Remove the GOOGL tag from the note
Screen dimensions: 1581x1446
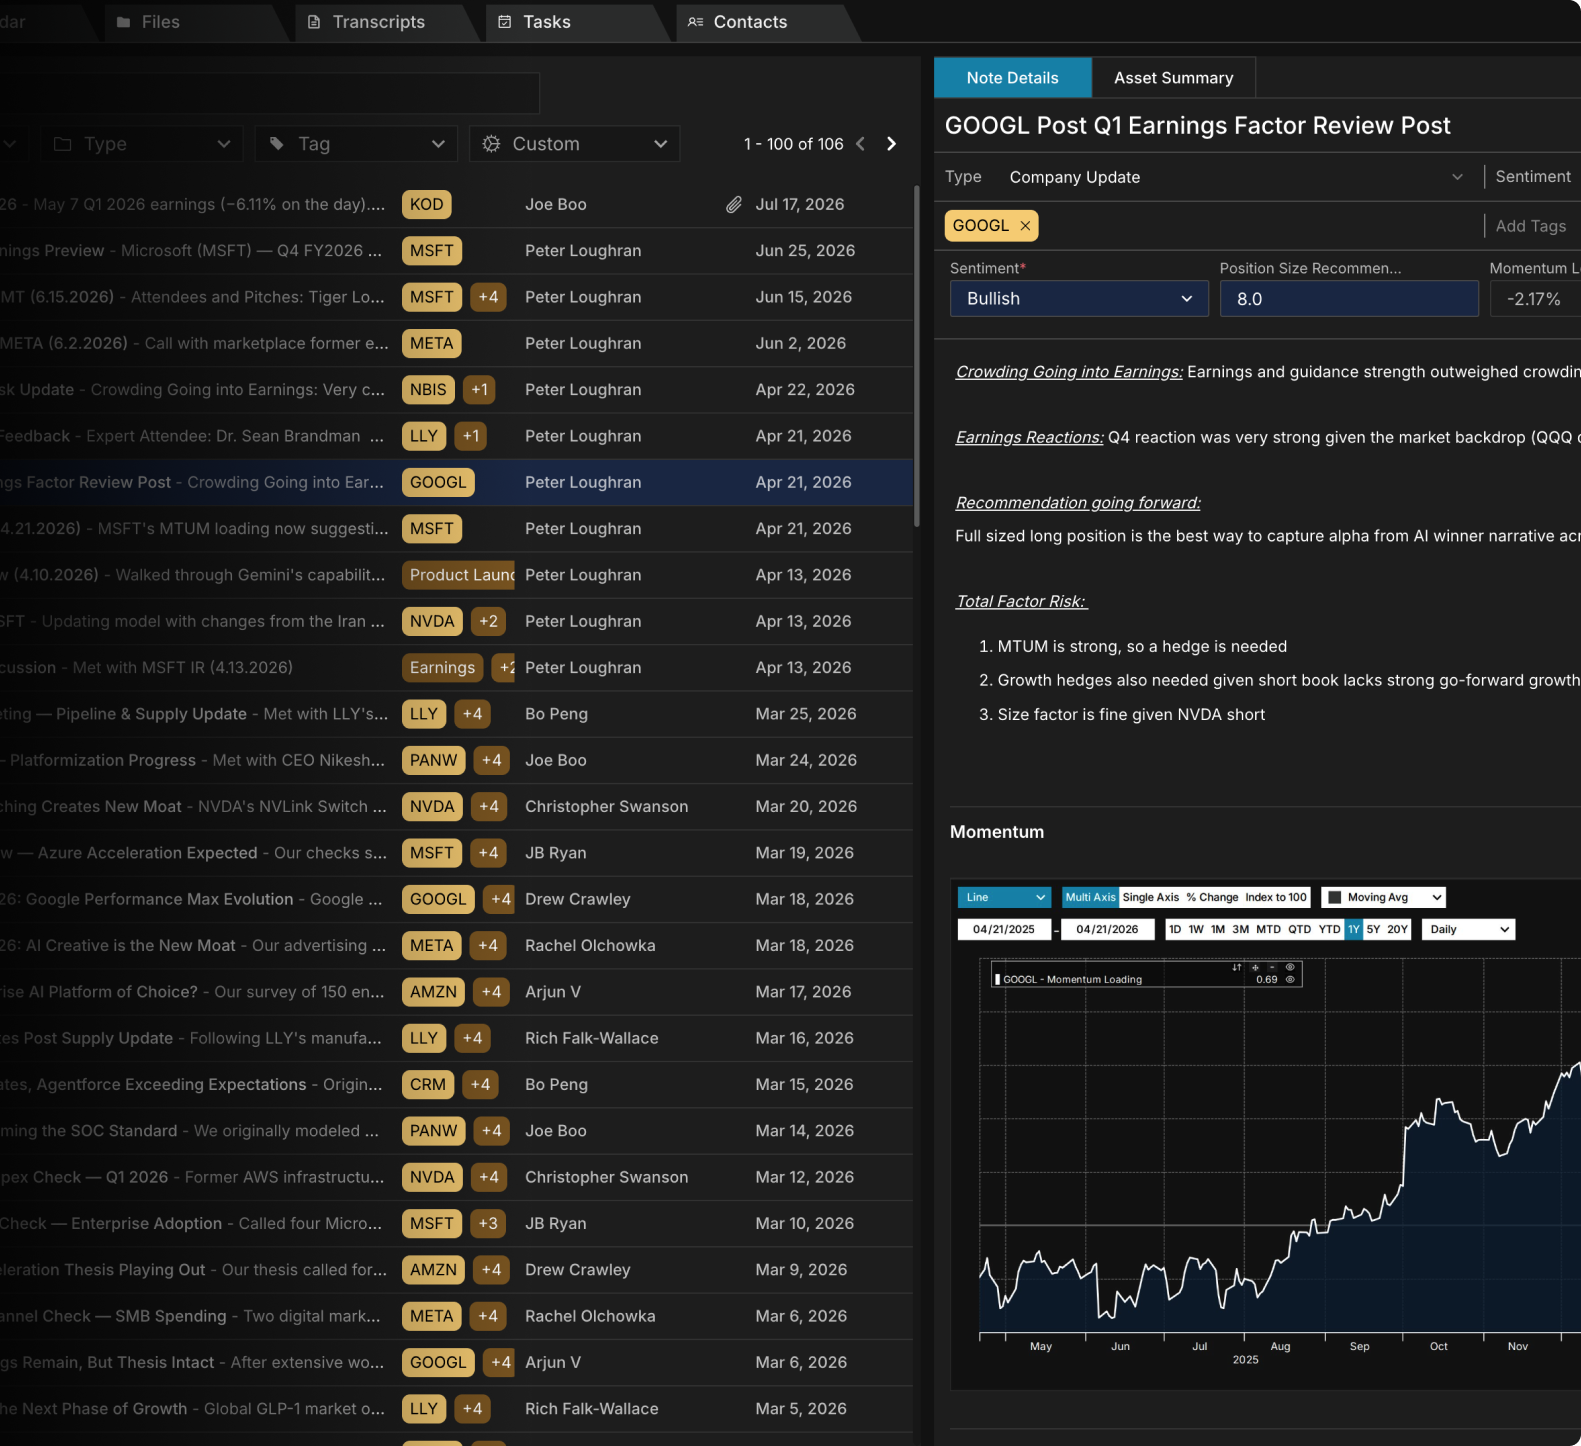(1025, 226)
